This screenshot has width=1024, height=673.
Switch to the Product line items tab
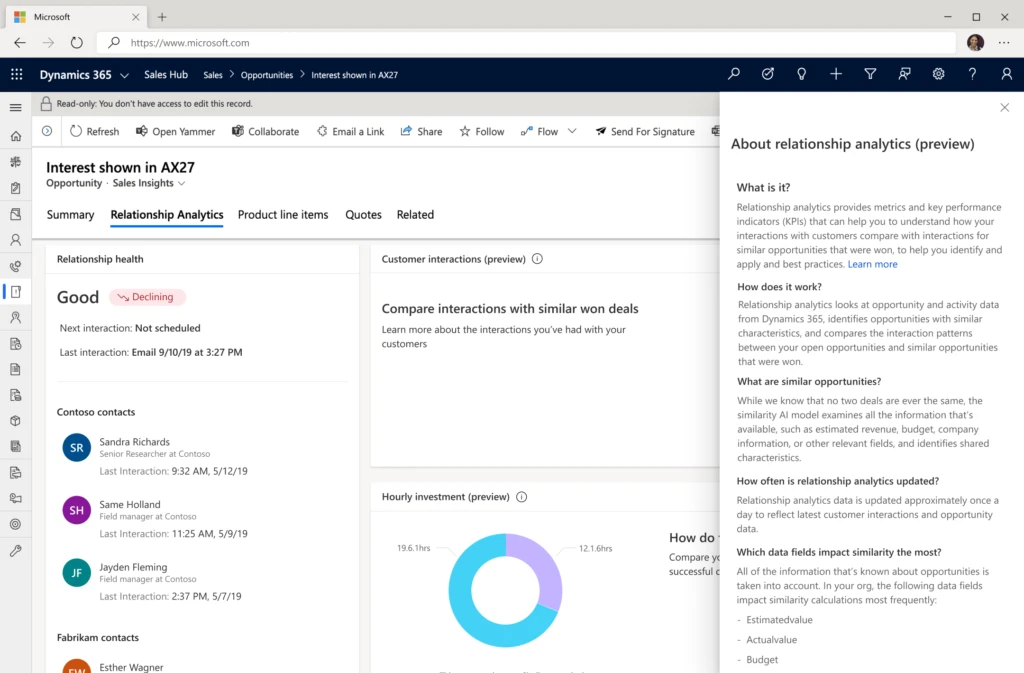pyautogui.click(x=282, y=214)
